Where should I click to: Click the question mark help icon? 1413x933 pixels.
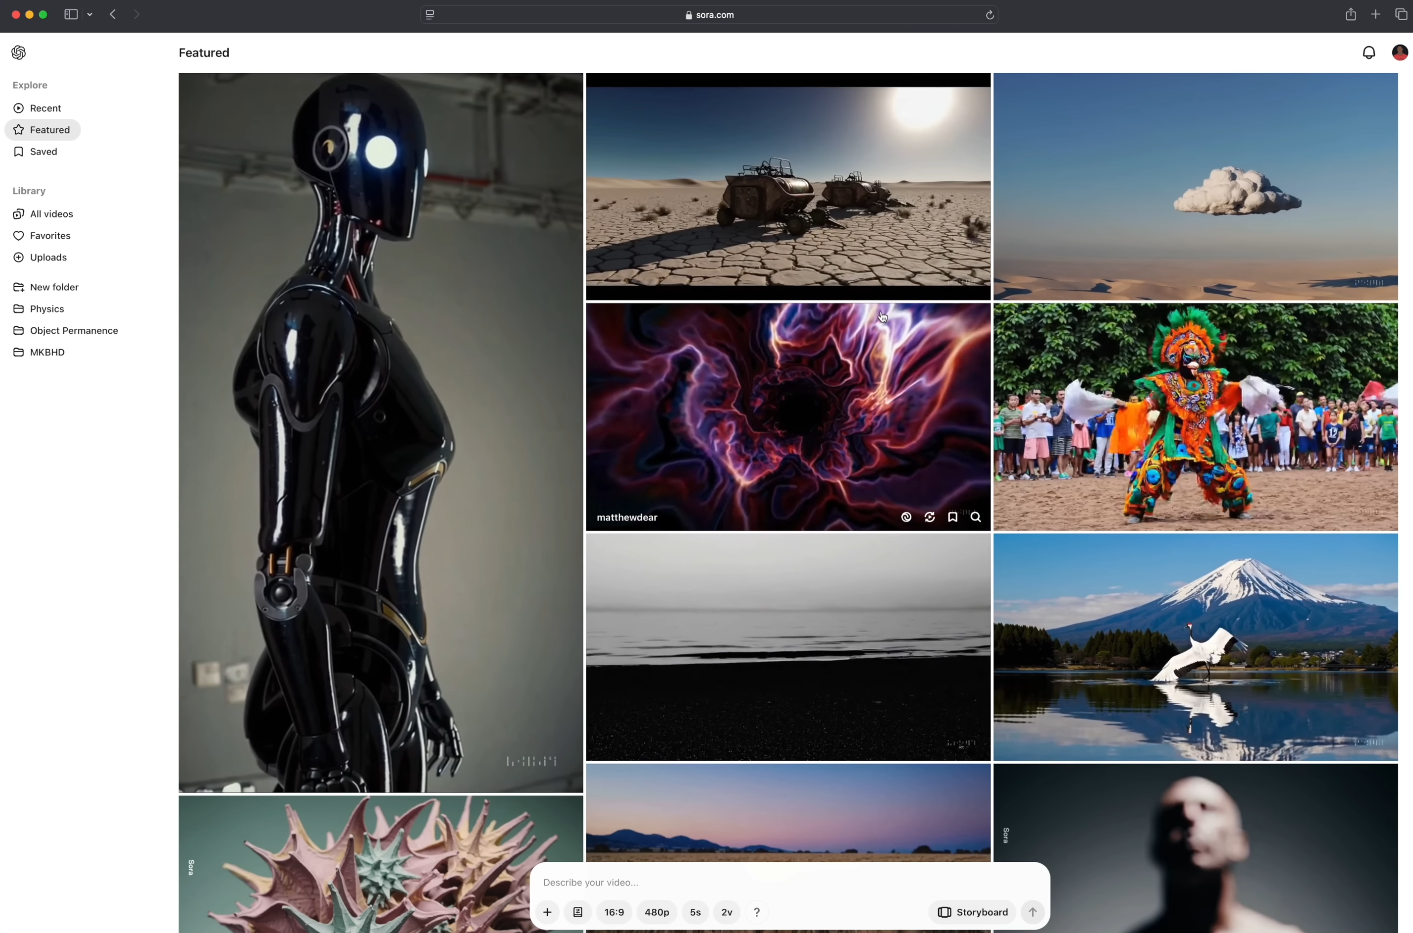(x=756, y=912)
